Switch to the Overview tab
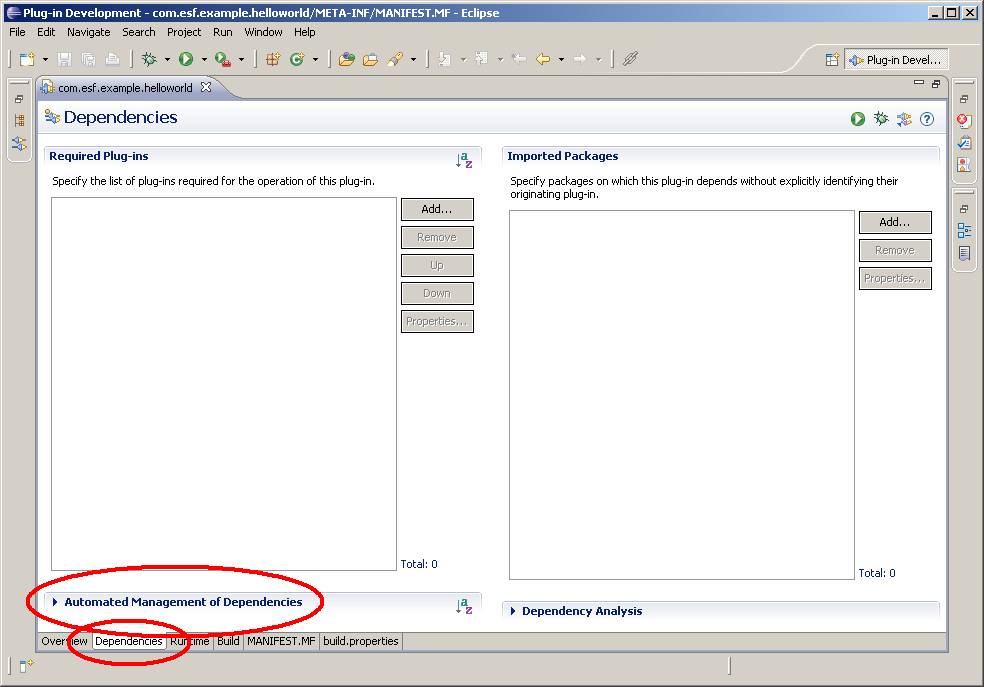This screenshot has width=984, height=687. point(65,641)
